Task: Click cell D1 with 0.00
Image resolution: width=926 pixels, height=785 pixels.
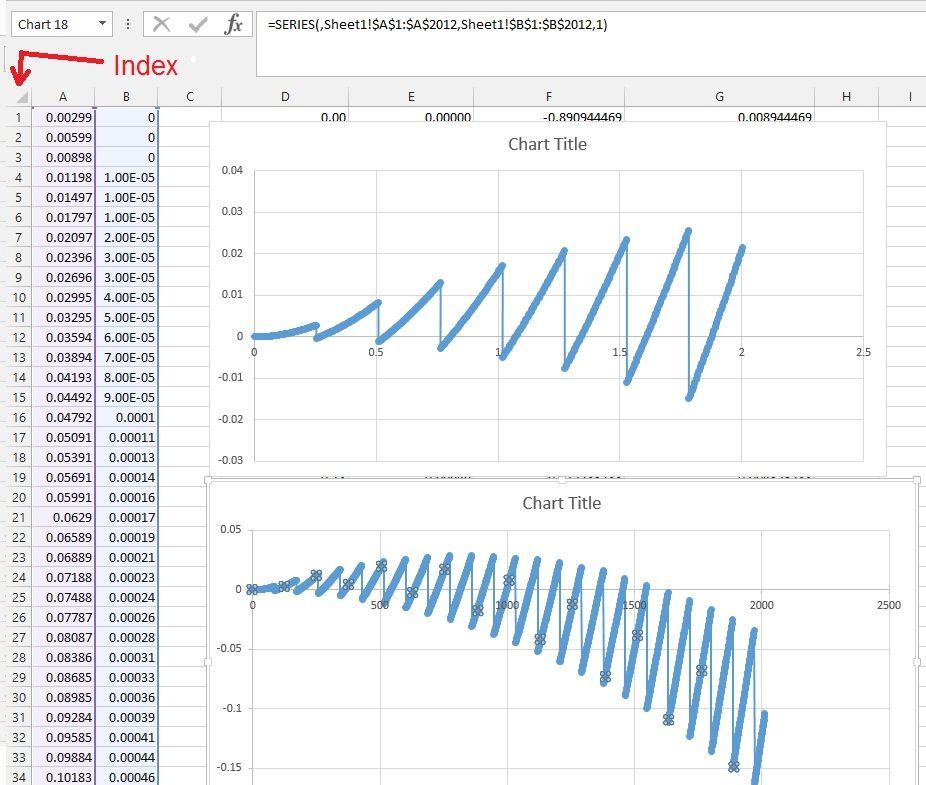Action: (x=285, y=116)
